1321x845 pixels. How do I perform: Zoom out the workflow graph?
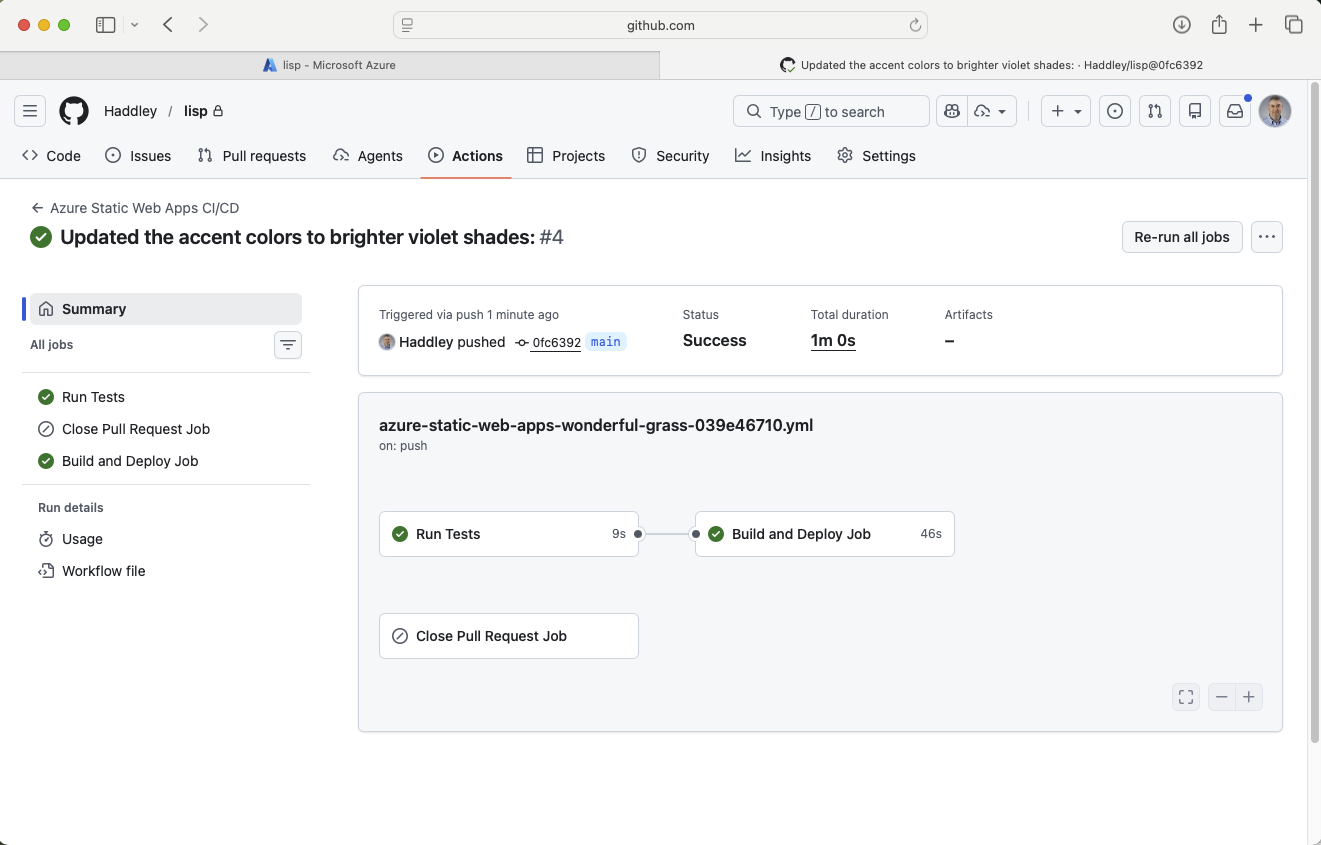click(x=1222, y=697)
